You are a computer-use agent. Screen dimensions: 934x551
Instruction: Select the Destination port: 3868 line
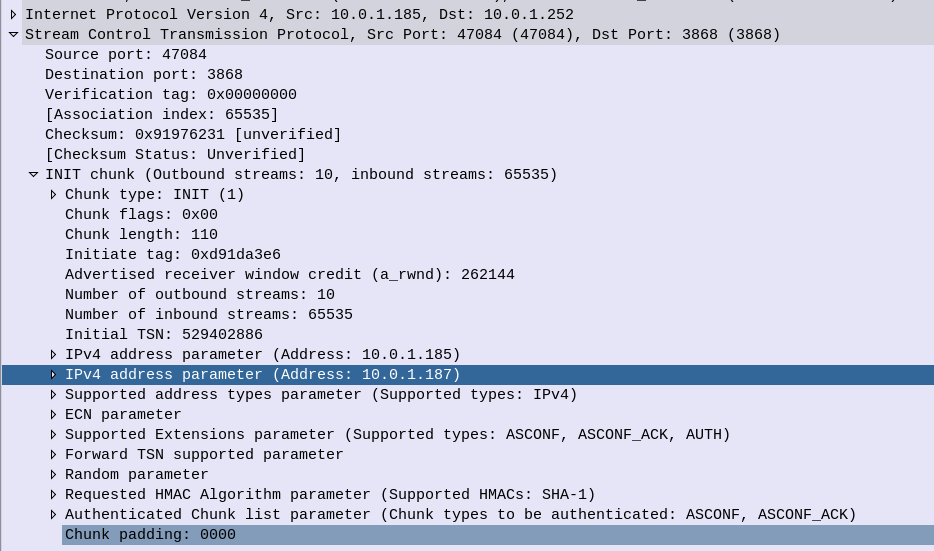click(x=144, y=75)
